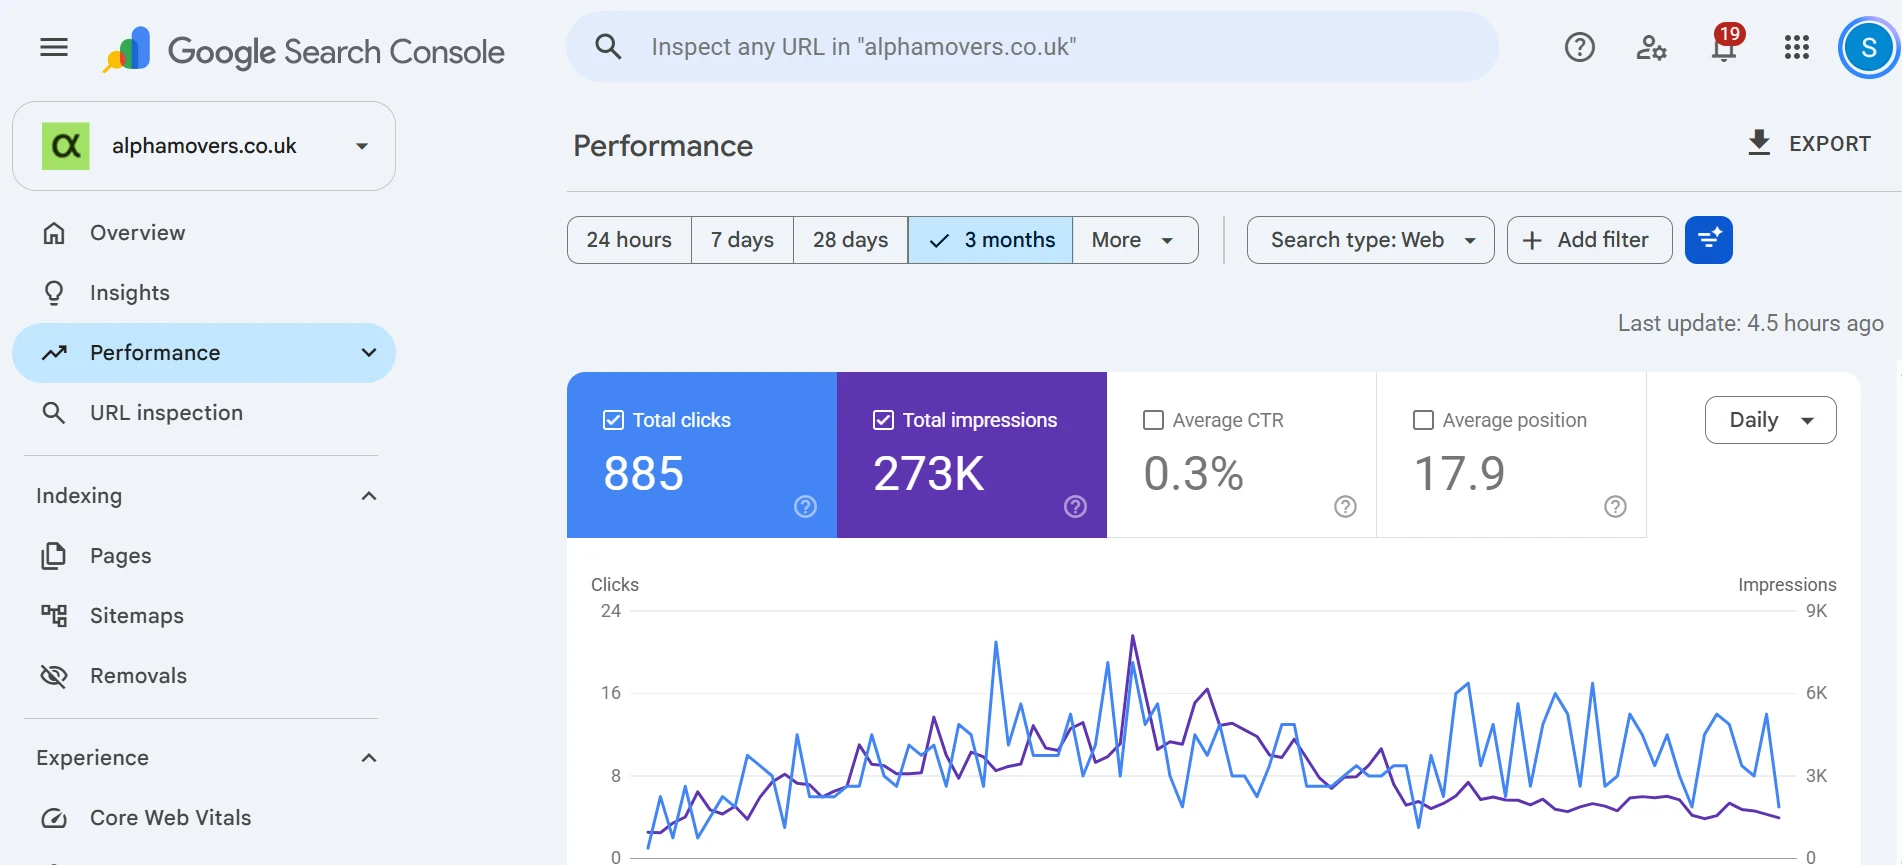
Task: Open the Help question mark icon
Action: coord(1580,47)
